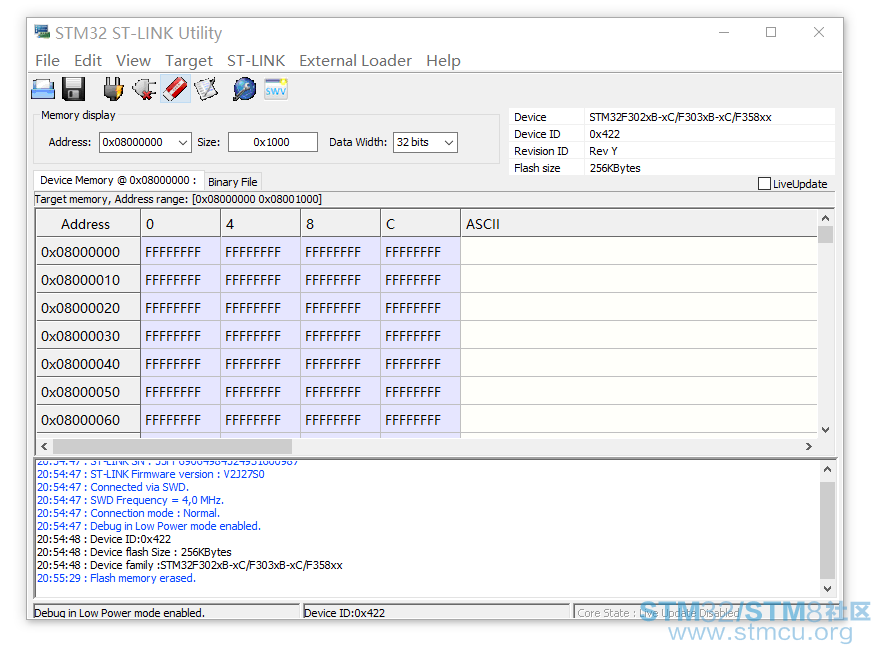Select address row 0x08000000
877x657 pixels.
[88, 252]
